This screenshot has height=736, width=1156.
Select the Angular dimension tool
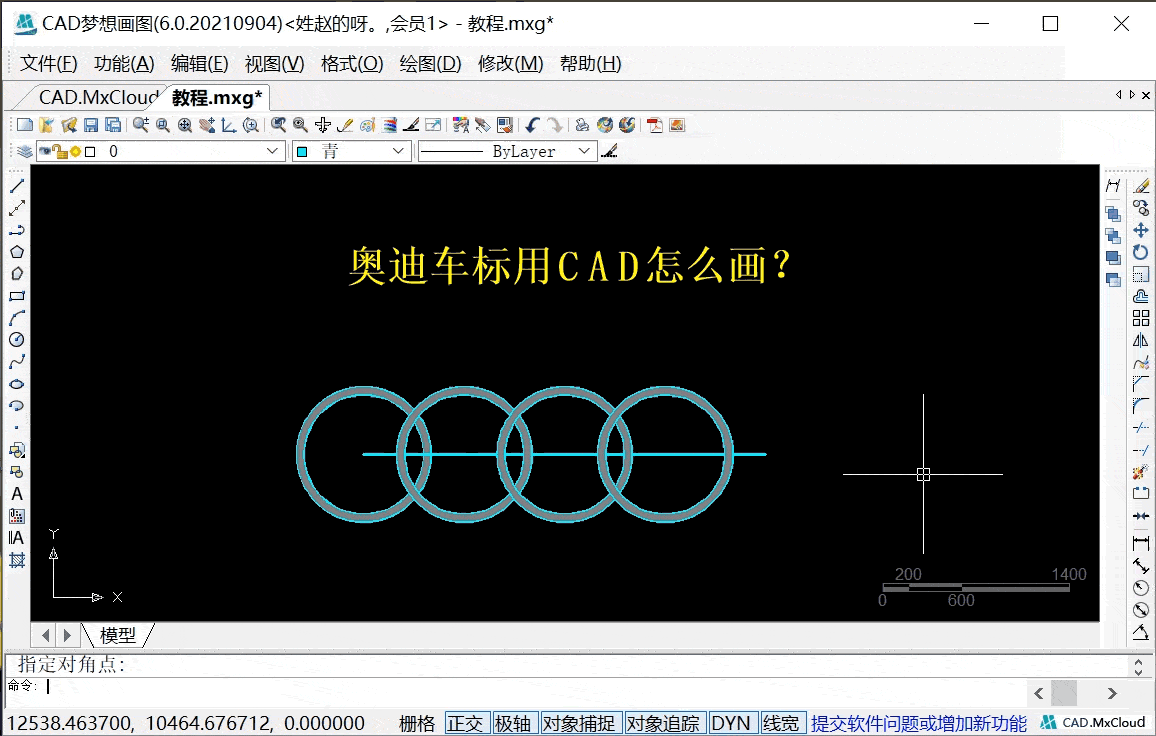1141,632
